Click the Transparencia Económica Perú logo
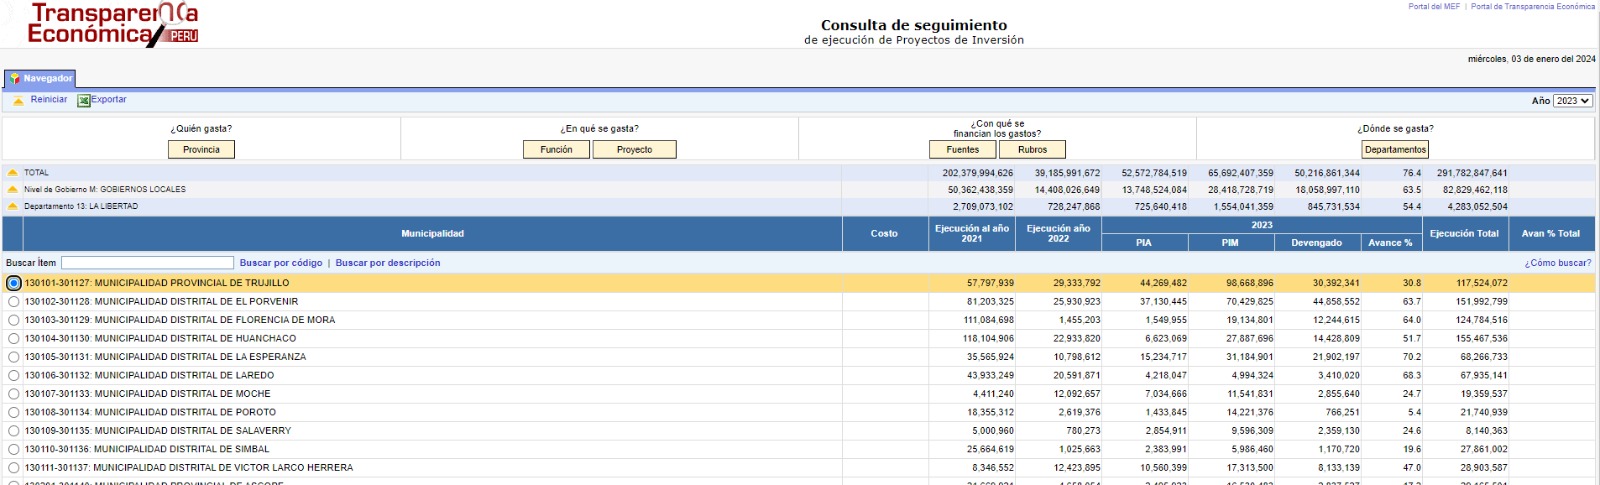 pos(113,24)
